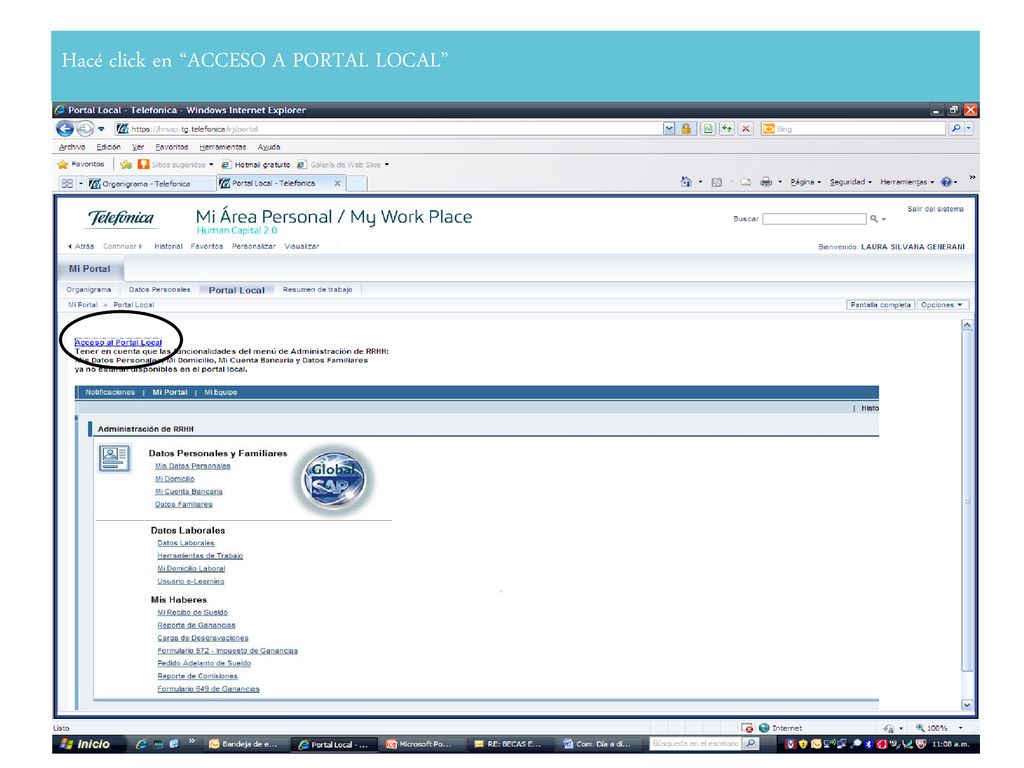1024x768 pixels.
Task: Open the Ver menu
Action: pyautogui.click(x=138, y=147)
